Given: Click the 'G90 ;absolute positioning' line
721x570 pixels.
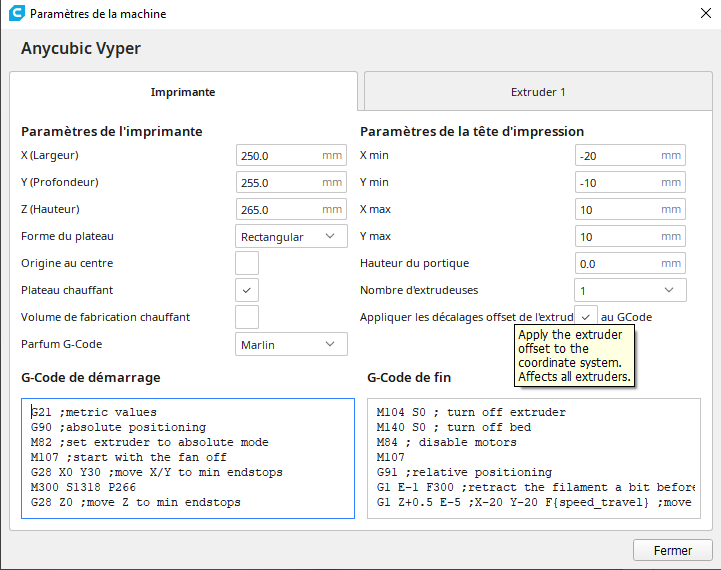Looking at the screenshot, I should coord(118,428).
